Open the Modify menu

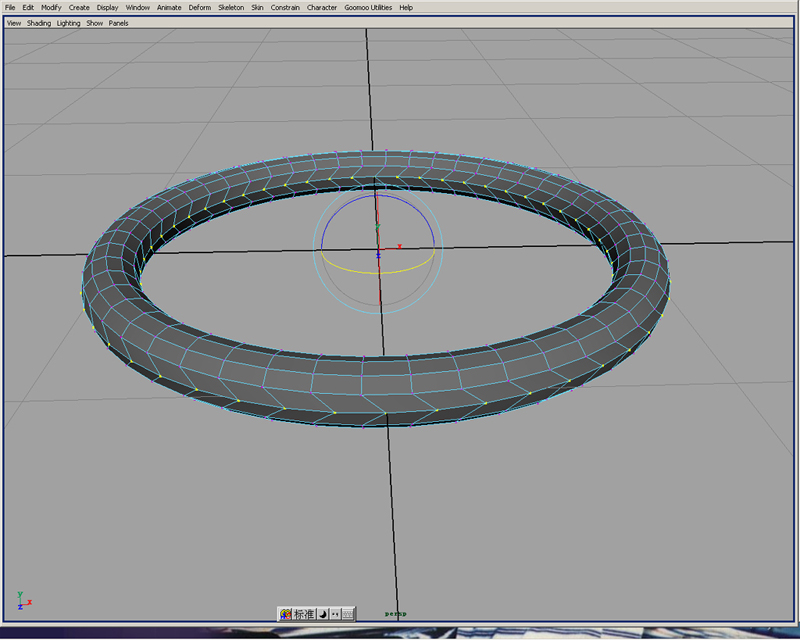51,8
